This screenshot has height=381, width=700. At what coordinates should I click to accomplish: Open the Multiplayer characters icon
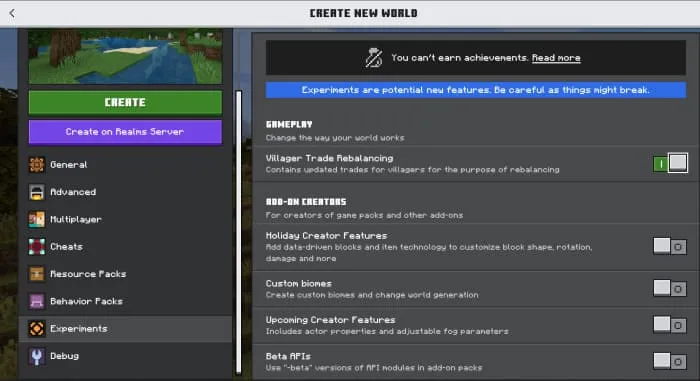click(x=37, y=219)
